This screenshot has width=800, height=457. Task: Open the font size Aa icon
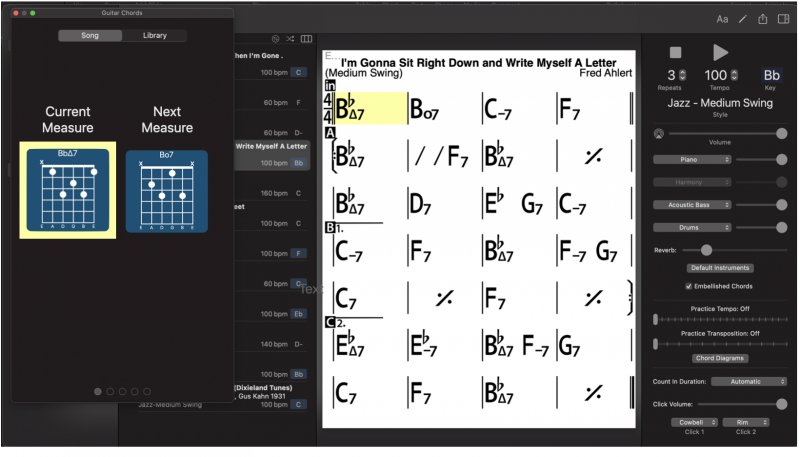coord(722,19)
